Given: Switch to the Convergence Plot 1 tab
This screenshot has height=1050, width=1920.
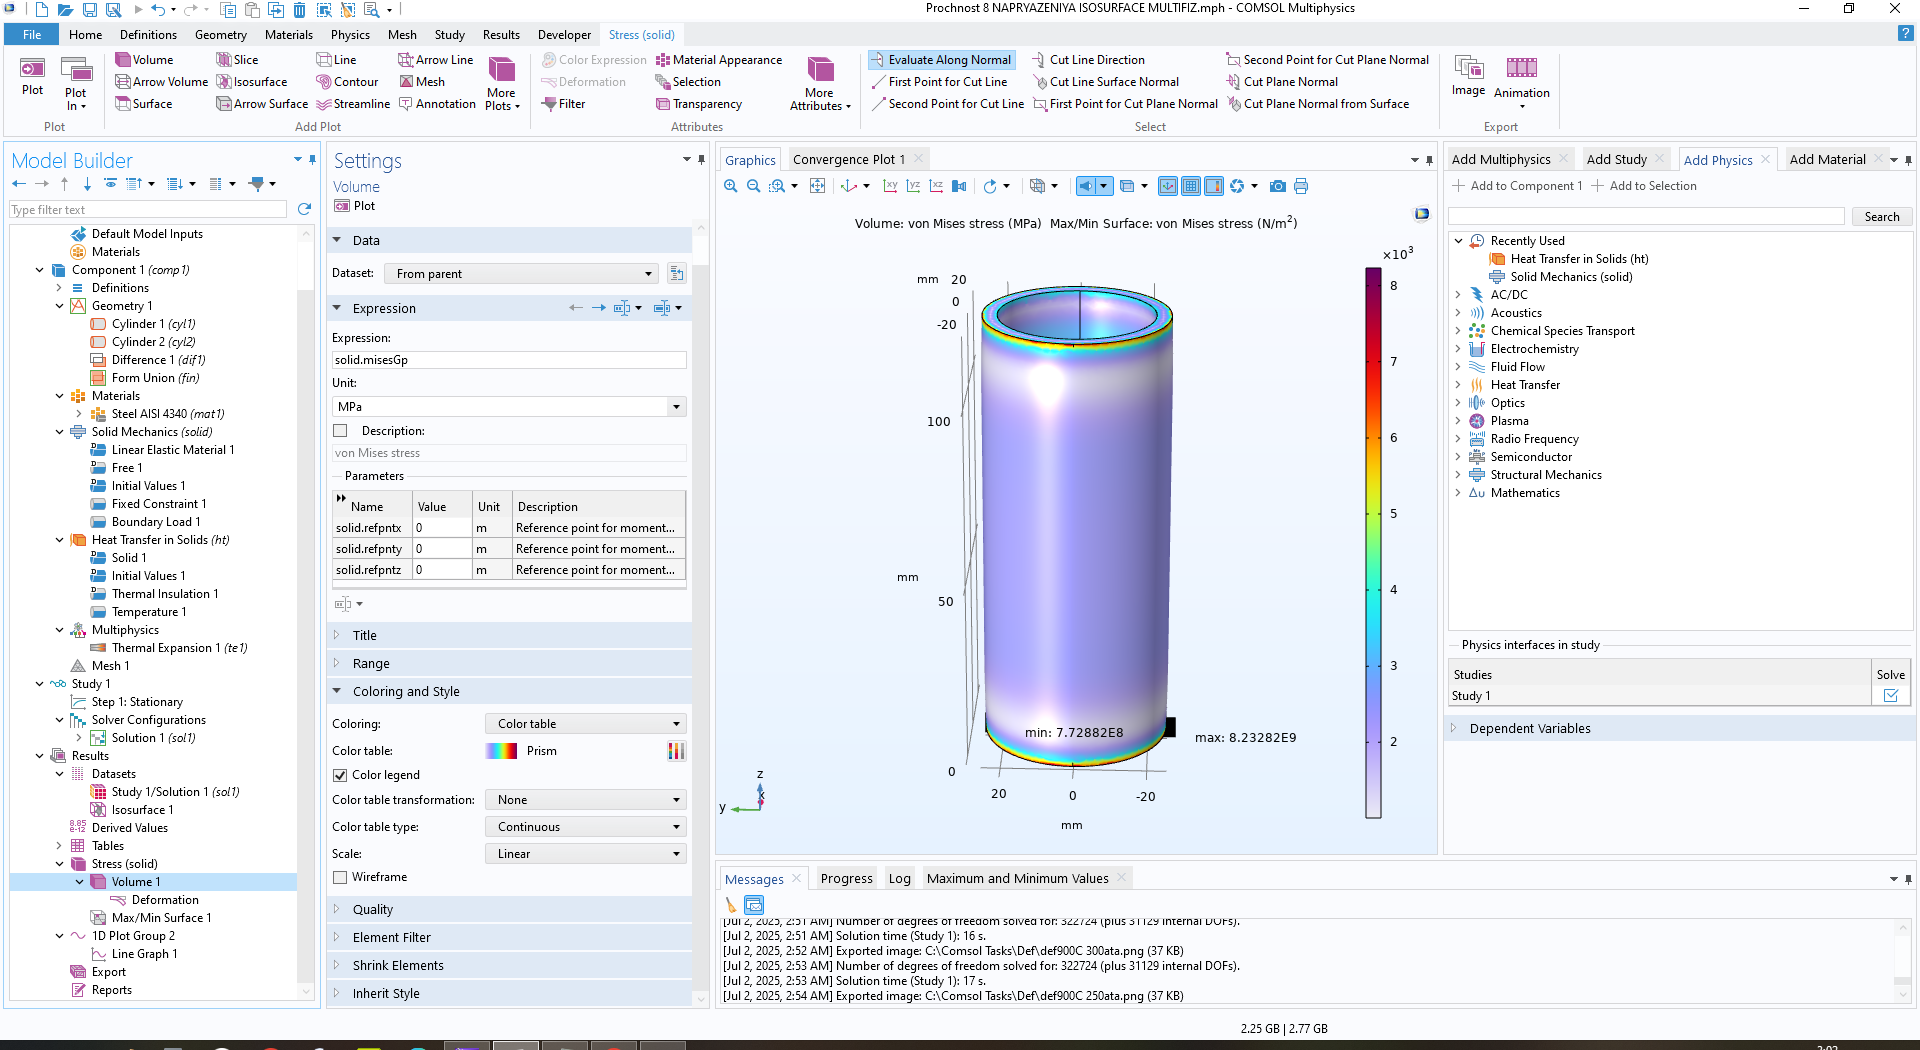Looking at the screenshot, I should click(x=848, y=159).
